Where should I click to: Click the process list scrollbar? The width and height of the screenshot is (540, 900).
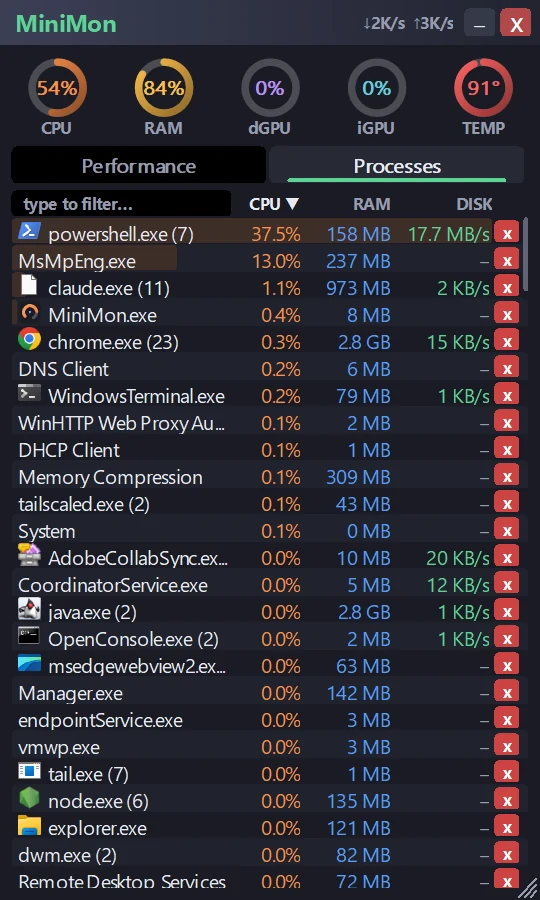pos(526,255)
